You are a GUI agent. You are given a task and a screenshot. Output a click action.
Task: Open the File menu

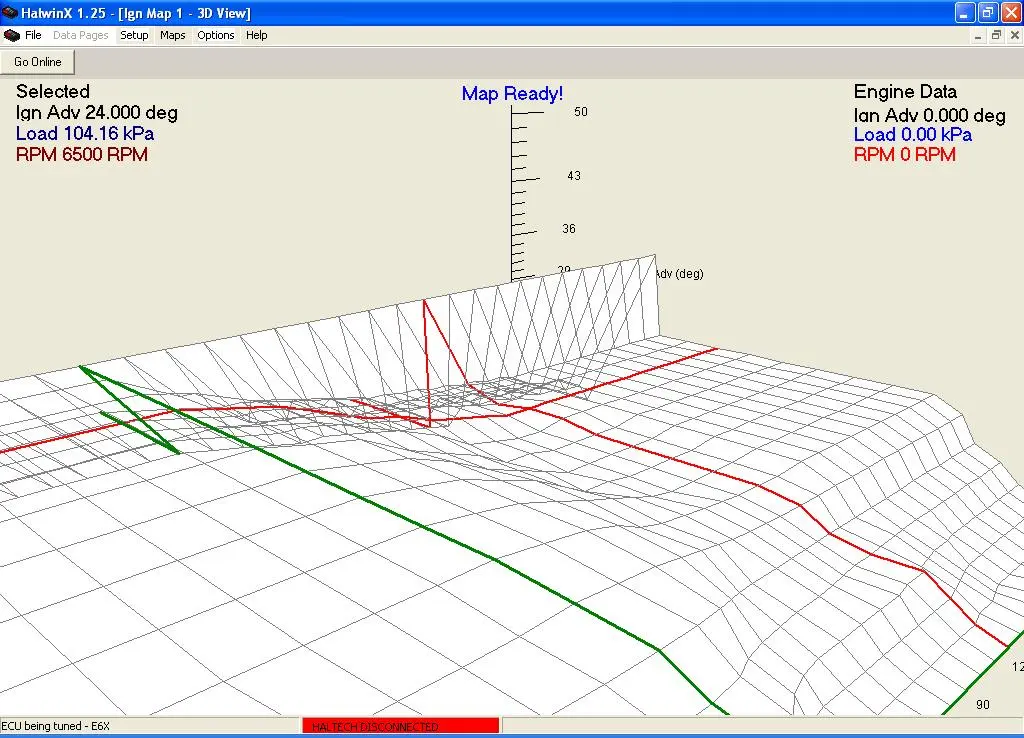click(34, 35)
